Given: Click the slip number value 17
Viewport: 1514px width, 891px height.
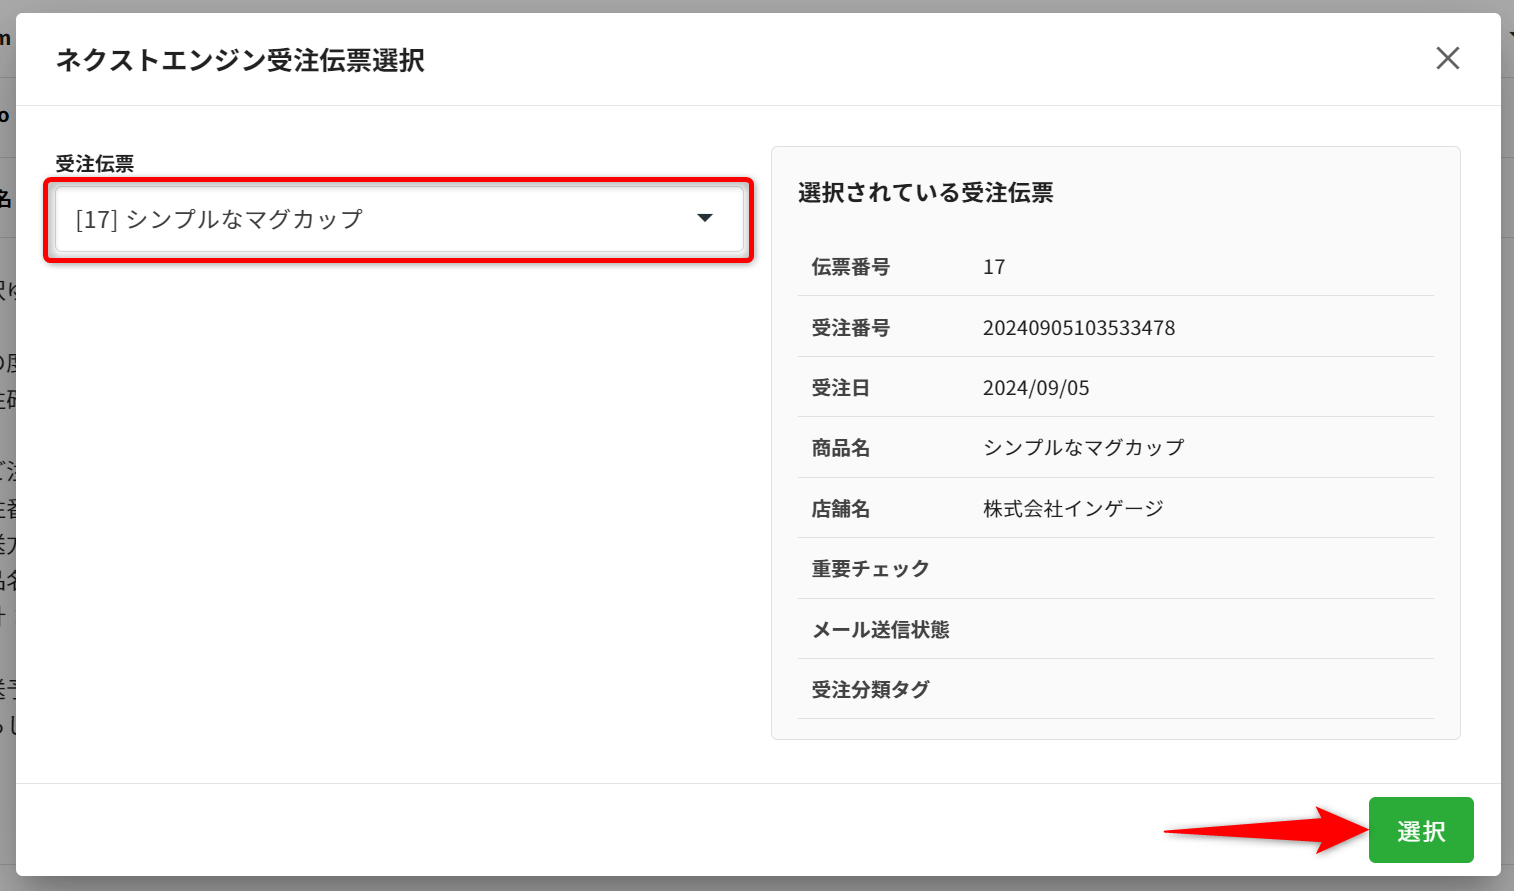Looking at the screenshot, I should [x=994, y=267].
